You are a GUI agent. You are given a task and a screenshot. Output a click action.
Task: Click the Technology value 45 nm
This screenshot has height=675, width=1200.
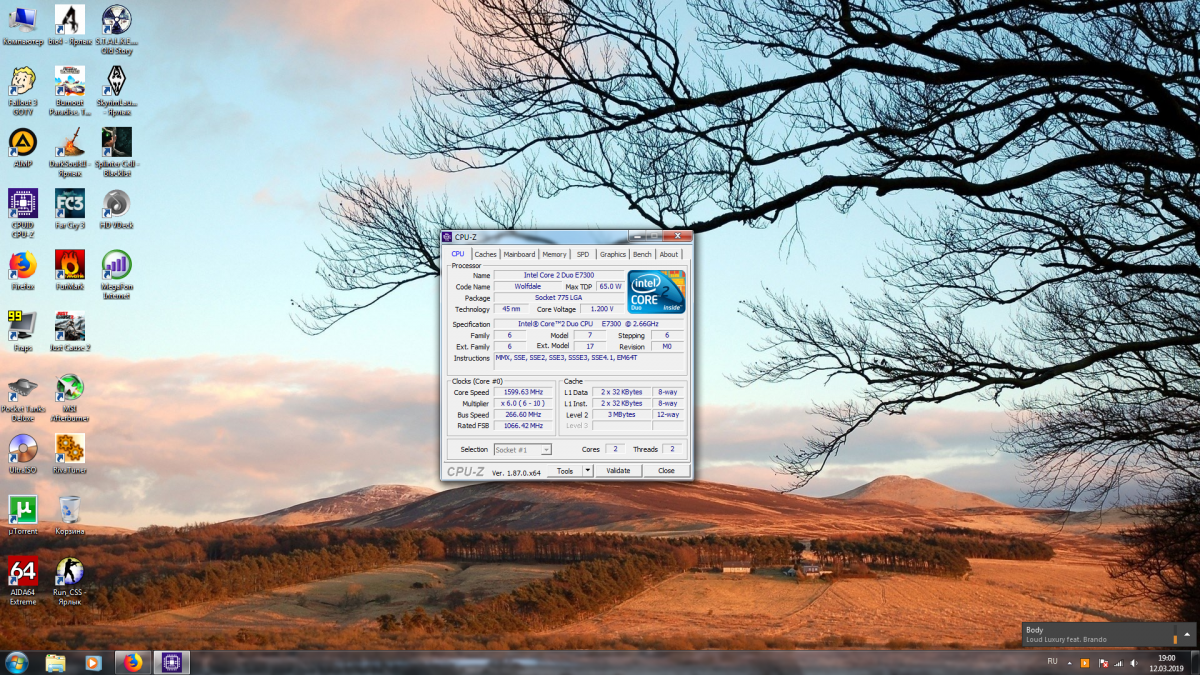pos(511,309)
